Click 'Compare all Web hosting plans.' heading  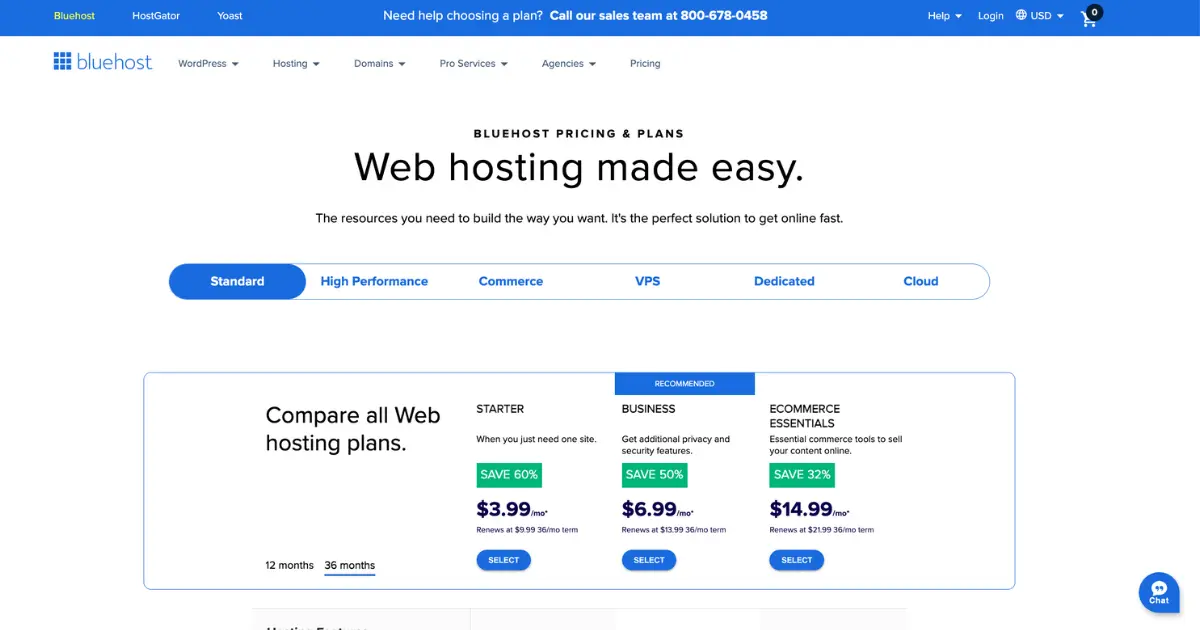(x=353, y=429)
